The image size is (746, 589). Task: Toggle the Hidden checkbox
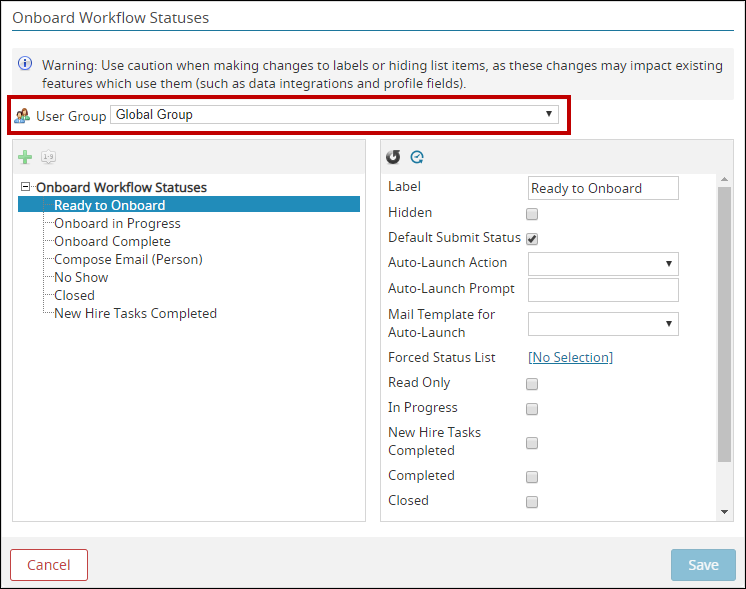(x=532, y=214)
